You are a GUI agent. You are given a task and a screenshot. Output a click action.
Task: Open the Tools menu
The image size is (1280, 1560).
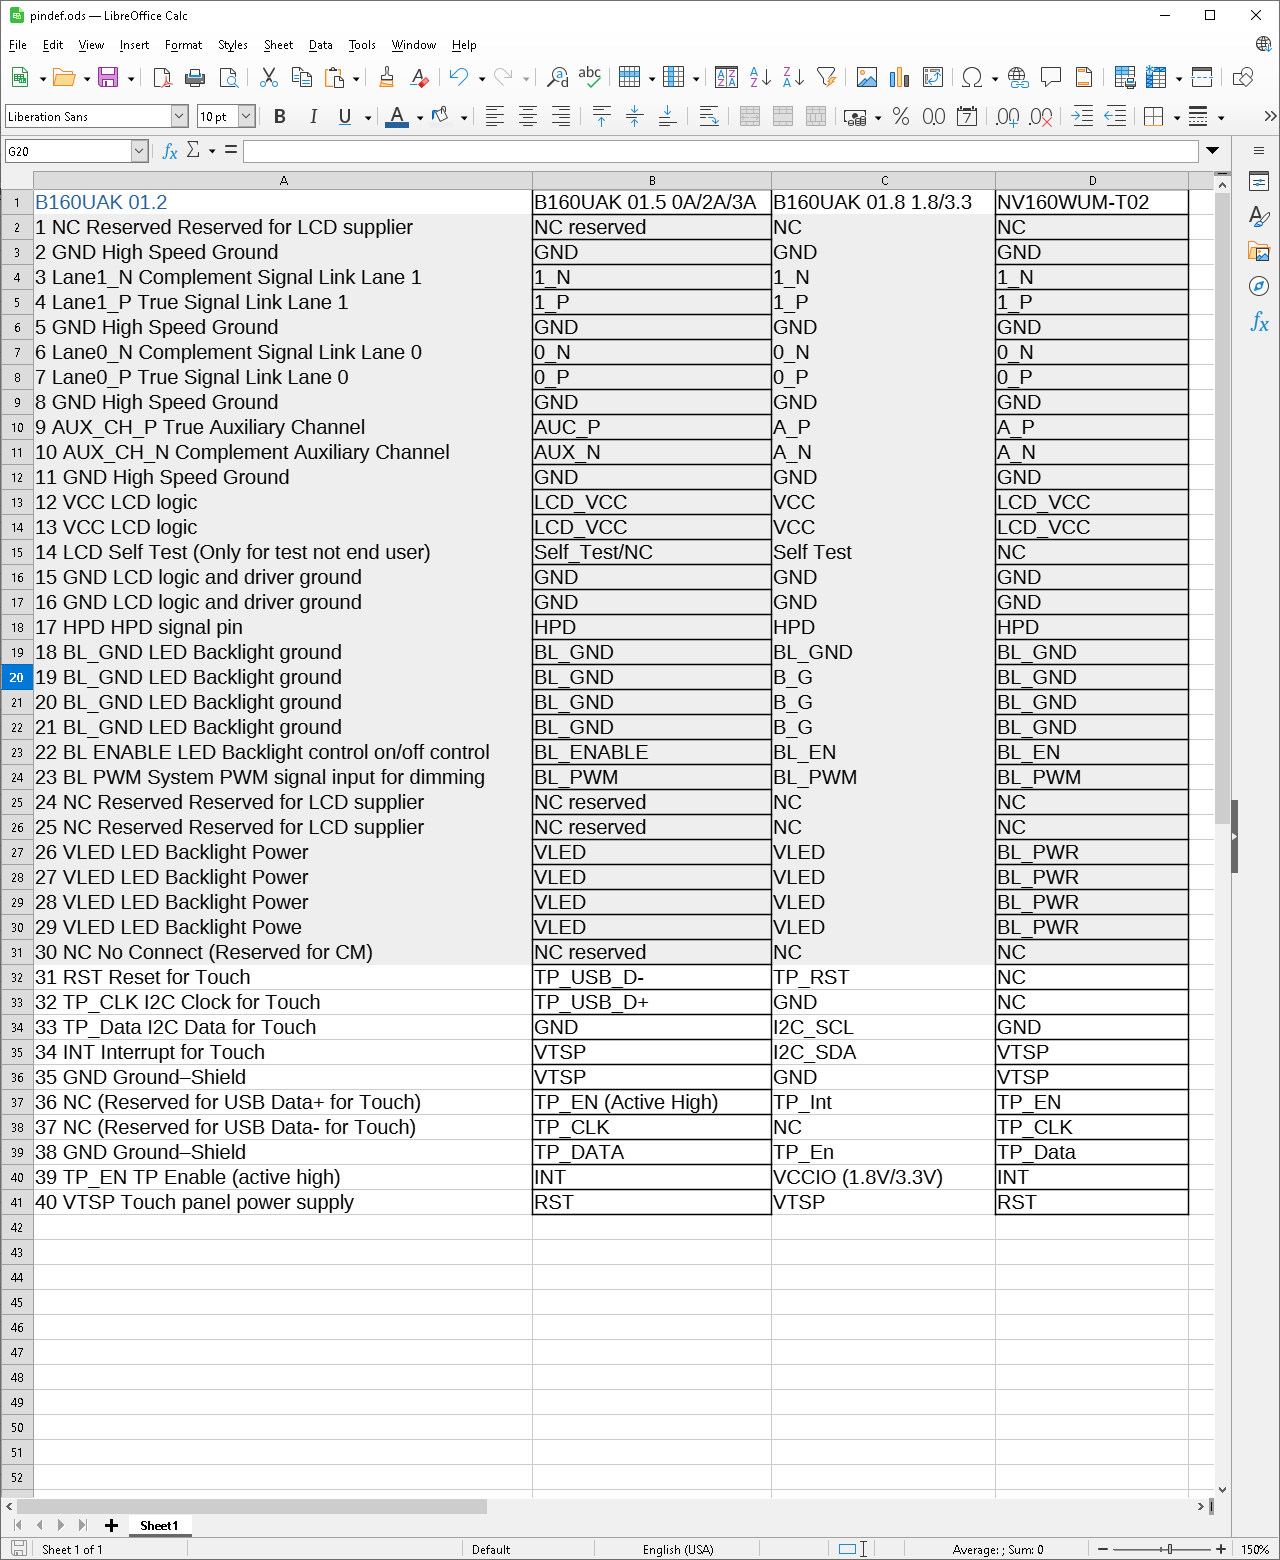tap(362, 45)
